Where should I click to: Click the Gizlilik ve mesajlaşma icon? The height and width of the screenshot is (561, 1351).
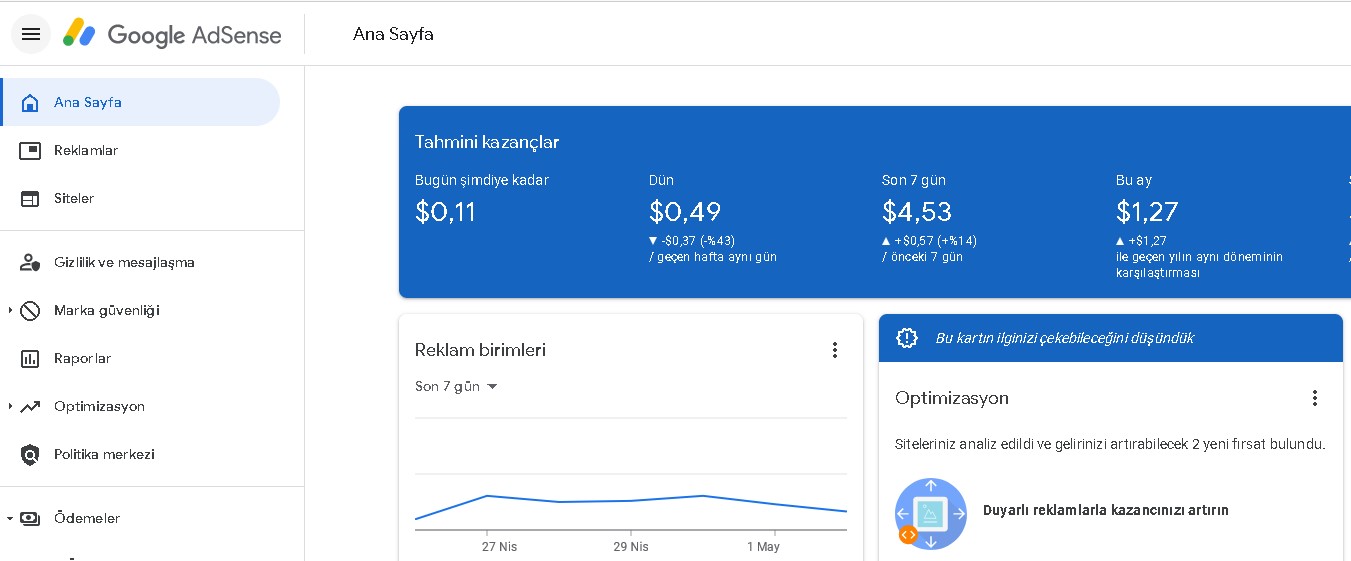coord(30,262)
